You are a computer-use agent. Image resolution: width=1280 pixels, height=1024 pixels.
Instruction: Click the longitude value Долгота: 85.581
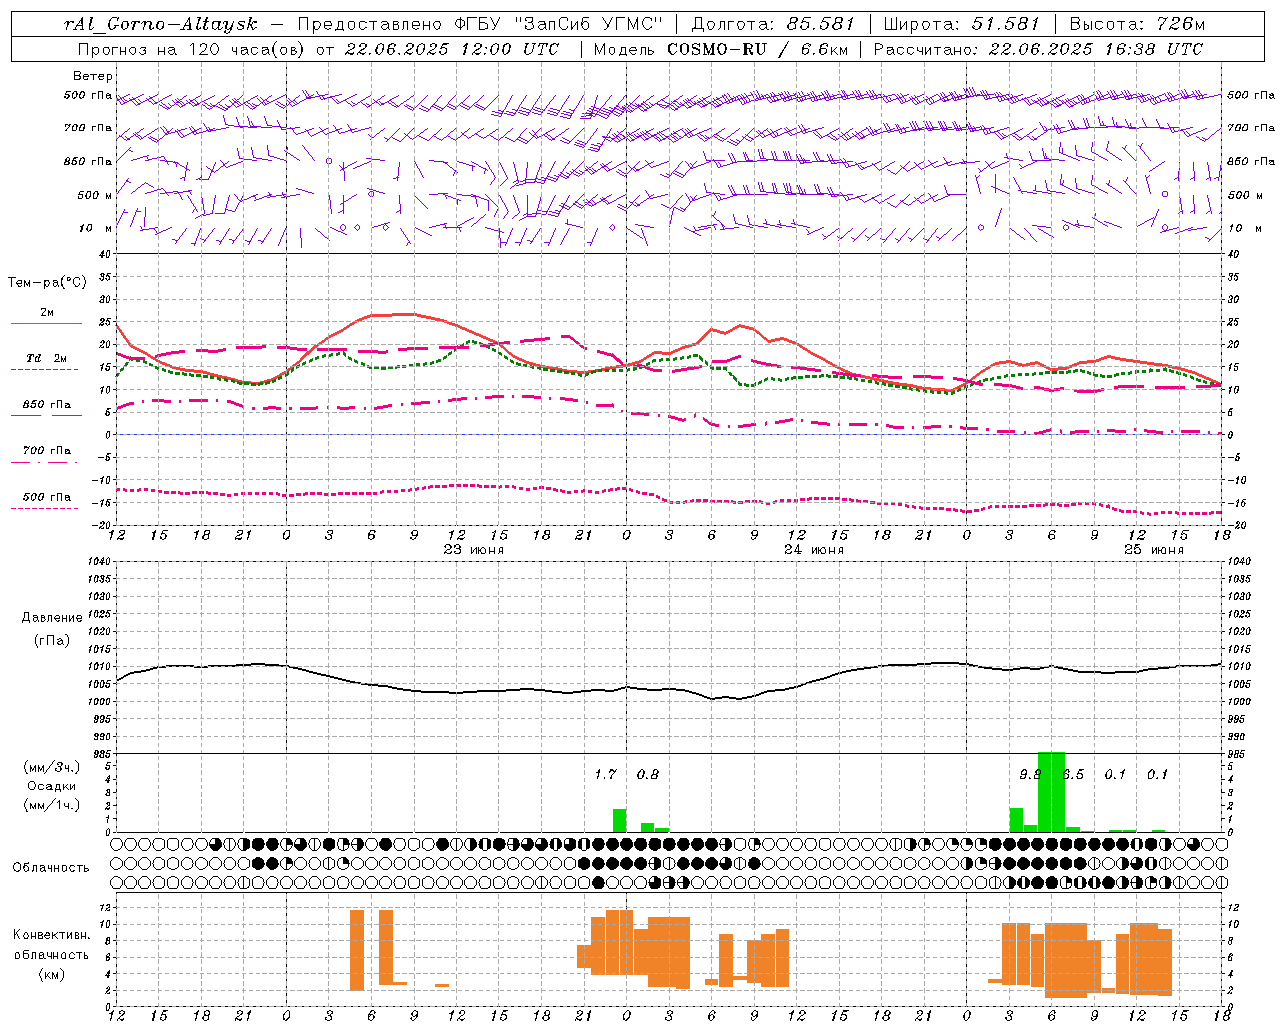point(773,24)
